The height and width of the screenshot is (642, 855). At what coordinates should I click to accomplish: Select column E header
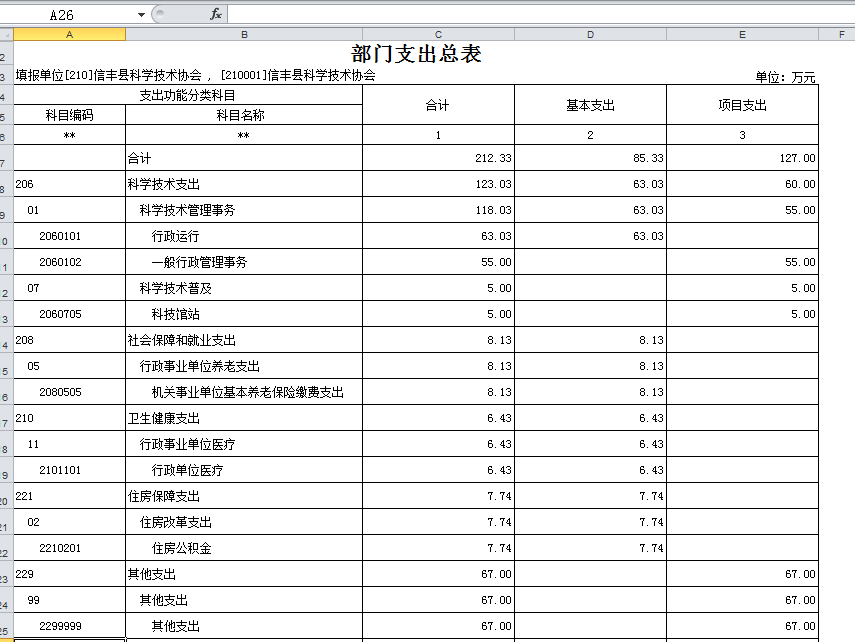pyautogui.click(x=742, y=34)
